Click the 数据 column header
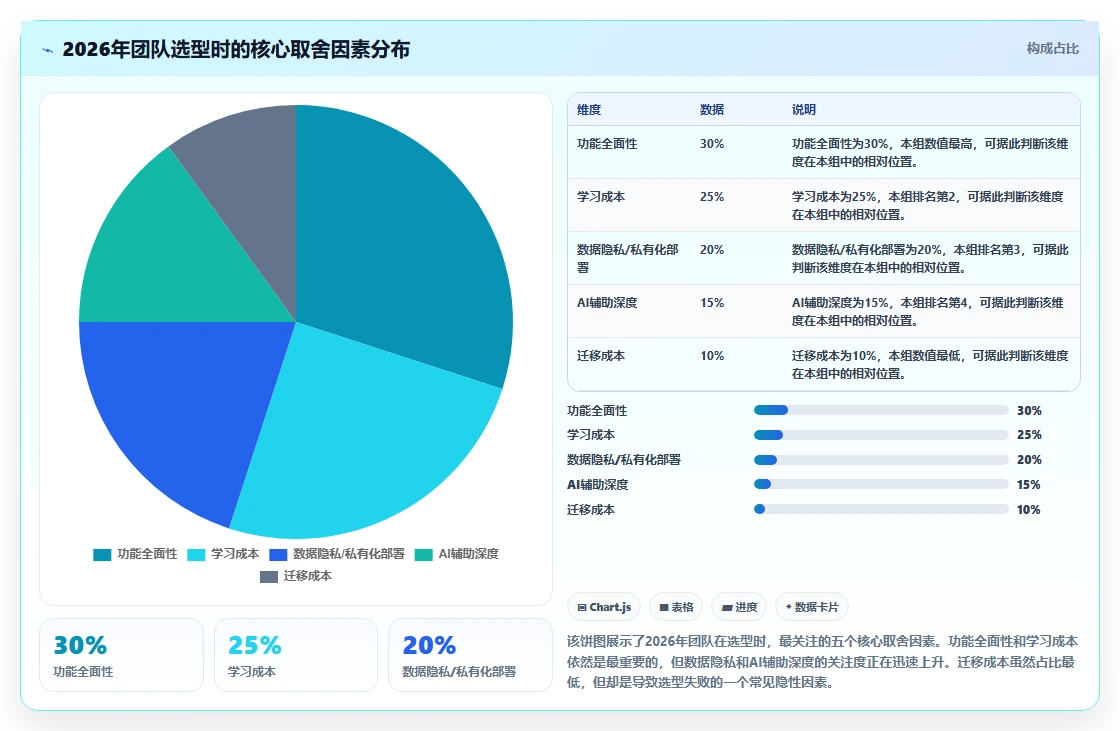The image size is (1120, 731). (x=711, y=109)
